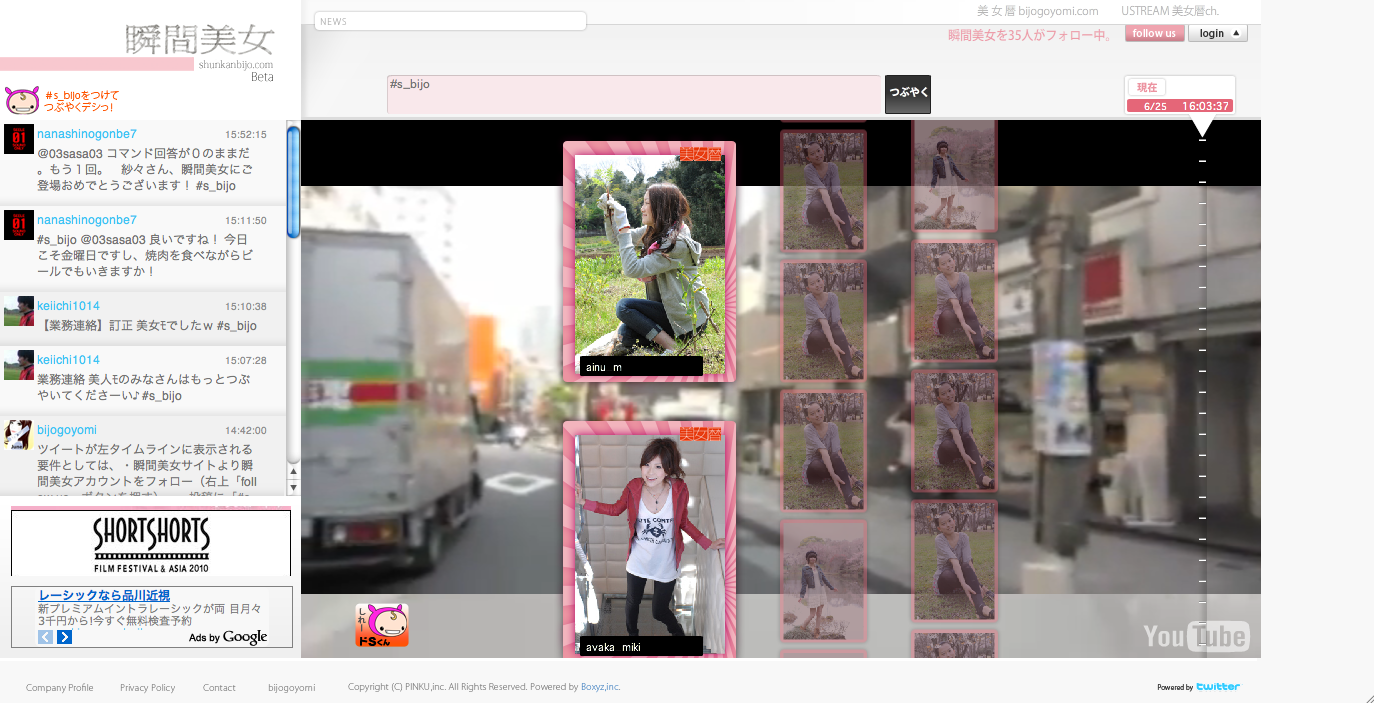The height and width of the screenshot is (703, 1374).
Task: Click the Powered by Twitter logo
Action: point(1217,687)
